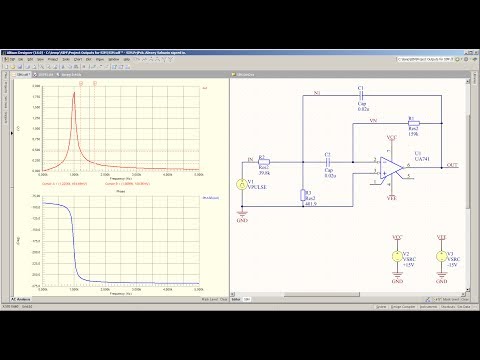This screenshot has width=480, height=360.
Task: Click the N1 net label
Action: click(x=317, y=93)
